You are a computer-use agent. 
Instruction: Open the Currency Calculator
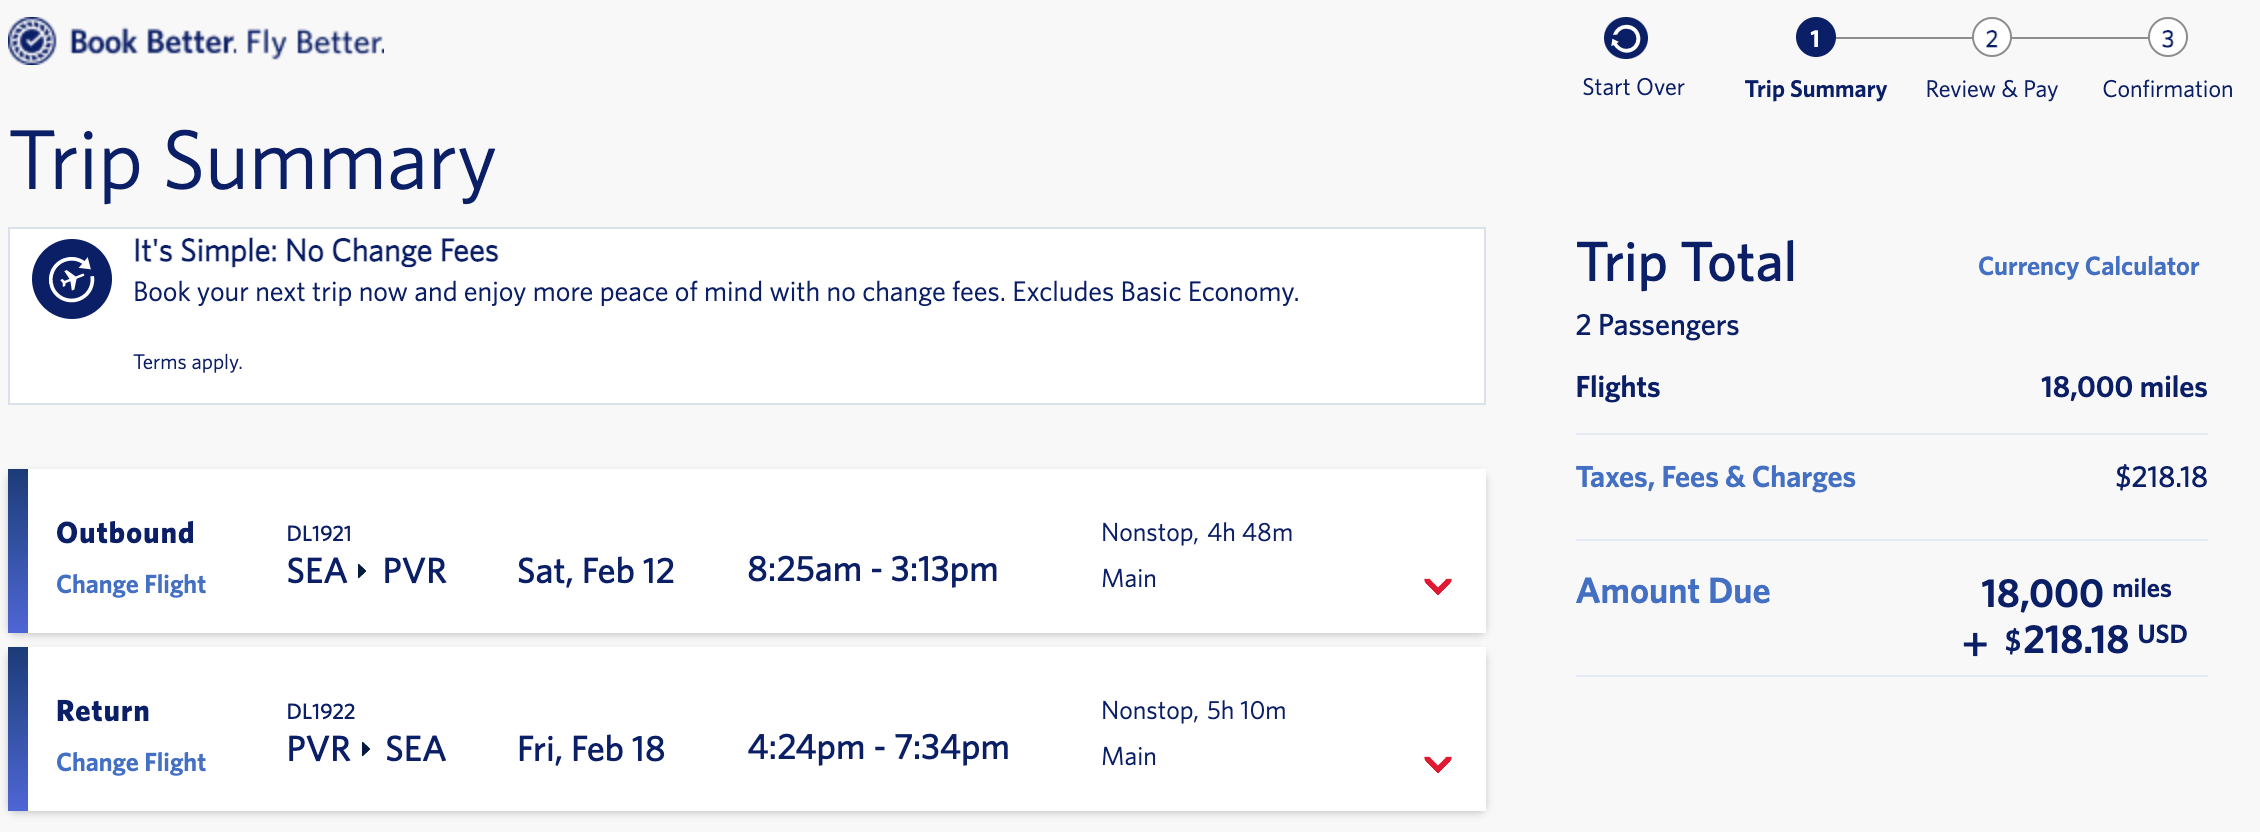tap(2088, 266)
